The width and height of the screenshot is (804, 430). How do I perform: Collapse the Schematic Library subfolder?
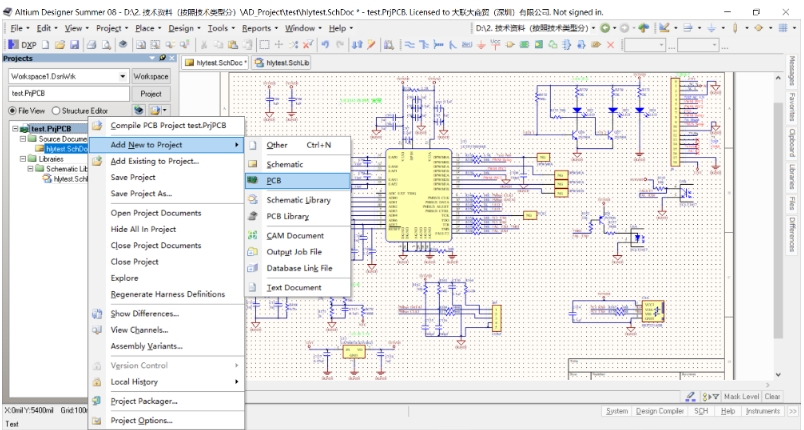[x=30, y=169]
